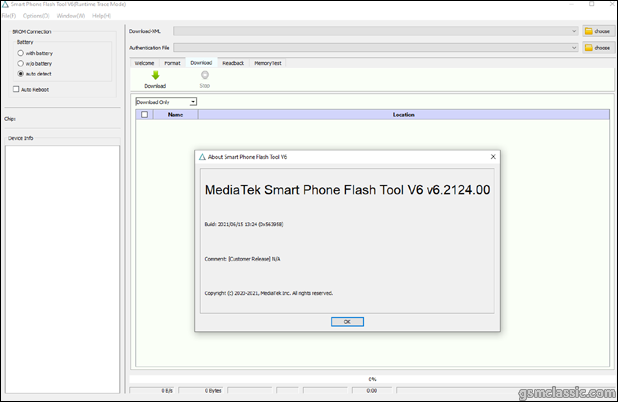
Task: Switch to the Download tab
Action: pos(201,63)
